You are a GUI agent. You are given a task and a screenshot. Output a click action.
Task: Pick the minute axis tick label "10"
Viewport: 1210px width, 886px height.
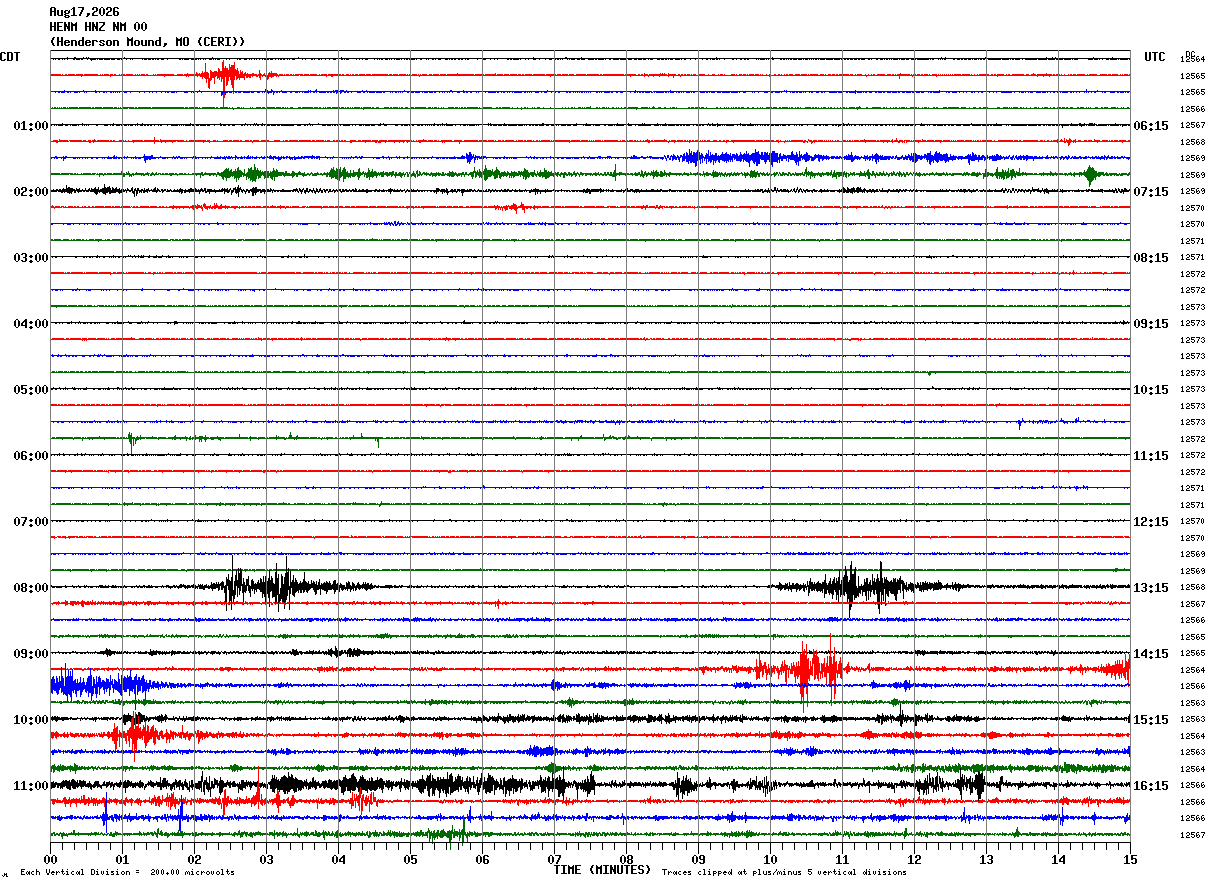coord(770,859)
